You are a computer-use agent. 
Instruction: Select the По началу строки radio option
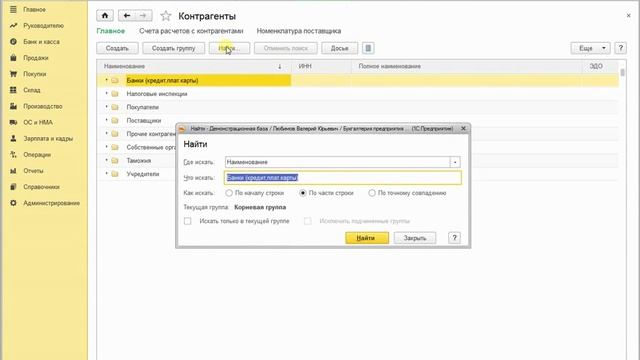click(229, 193)
